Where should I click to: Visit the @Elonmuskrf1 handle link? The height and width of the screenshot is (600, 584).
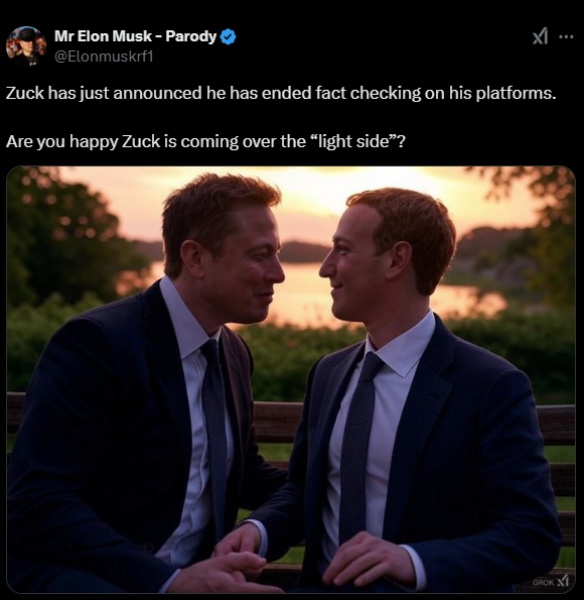click(x=104, y=57)
